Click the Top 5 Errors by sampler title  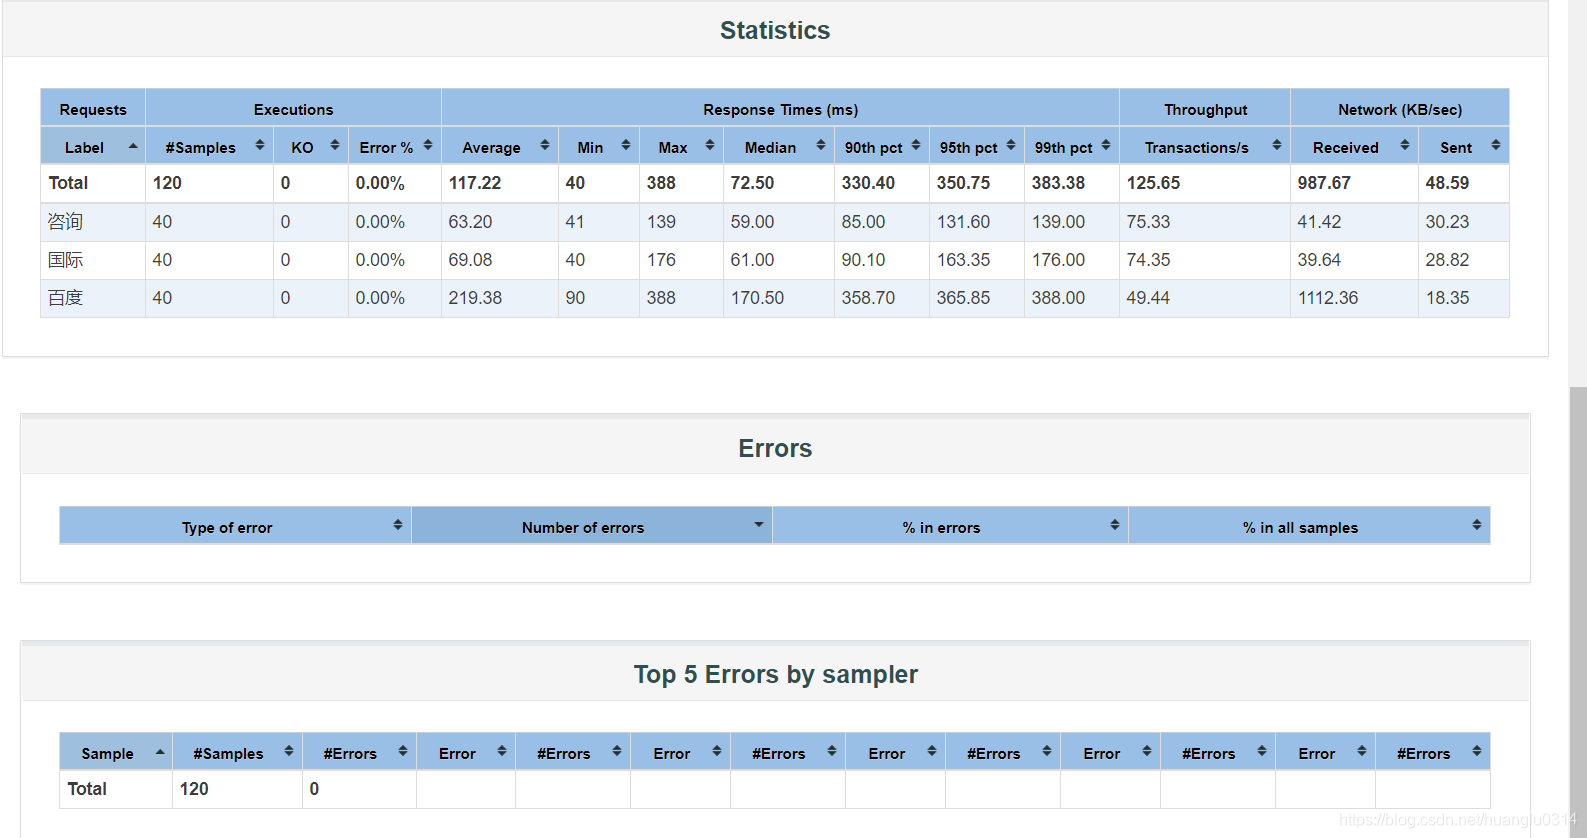pos(775,675)
